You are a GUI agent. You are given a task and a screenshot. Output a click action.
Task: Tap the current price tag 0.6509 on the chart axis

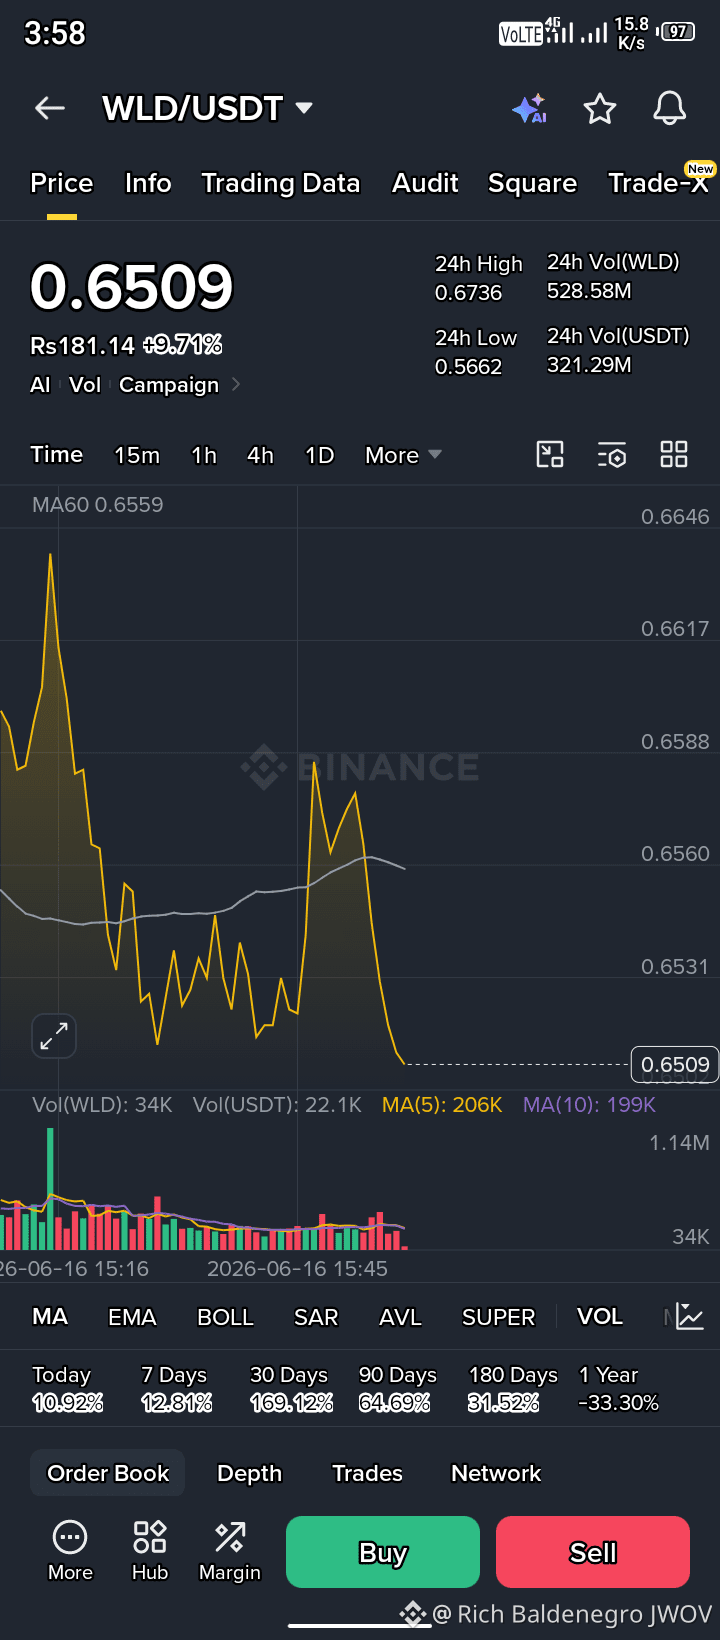tap(675, 1065)
